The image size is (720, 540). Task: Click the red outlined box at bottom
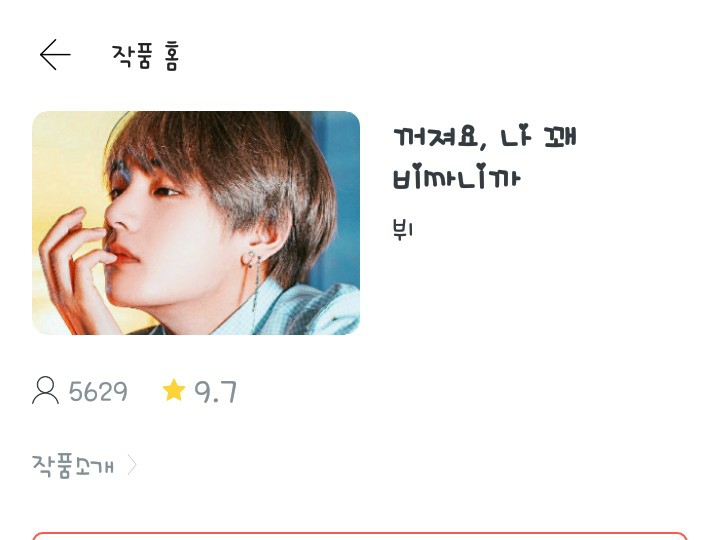point(360,536)
